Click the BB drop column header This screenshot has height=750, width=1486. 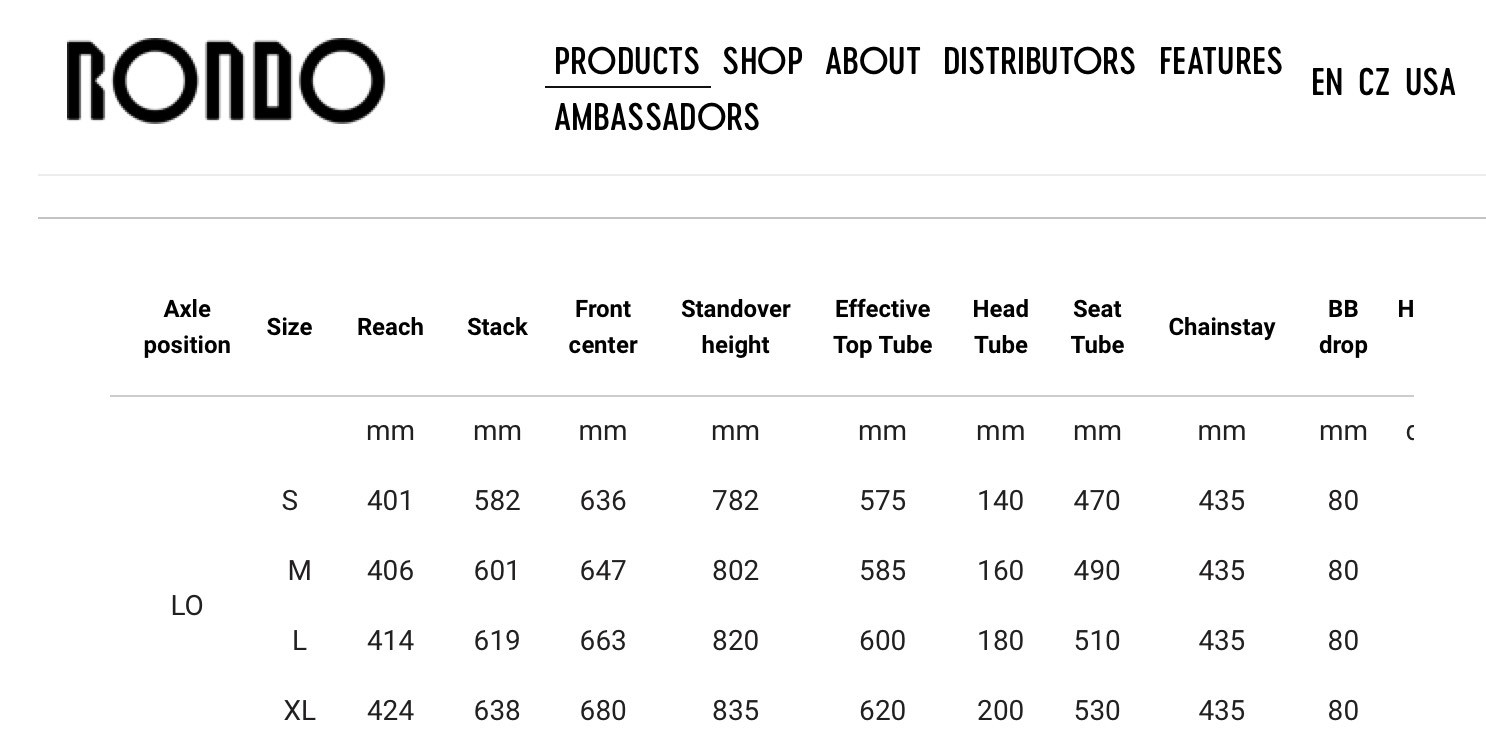1342,327
